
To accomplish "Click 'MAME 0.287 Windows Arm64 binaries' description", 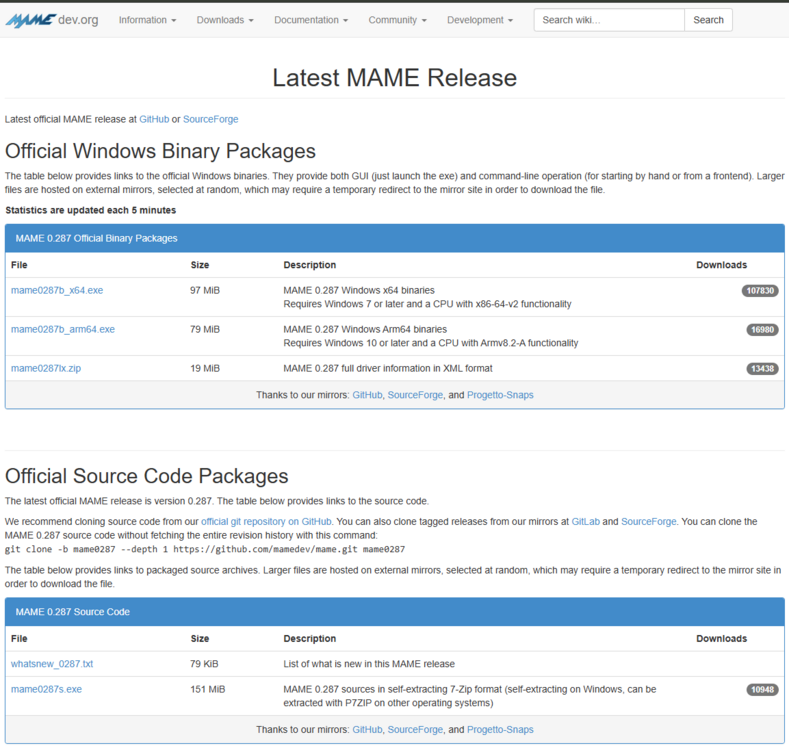I will (x=365, y=329).
